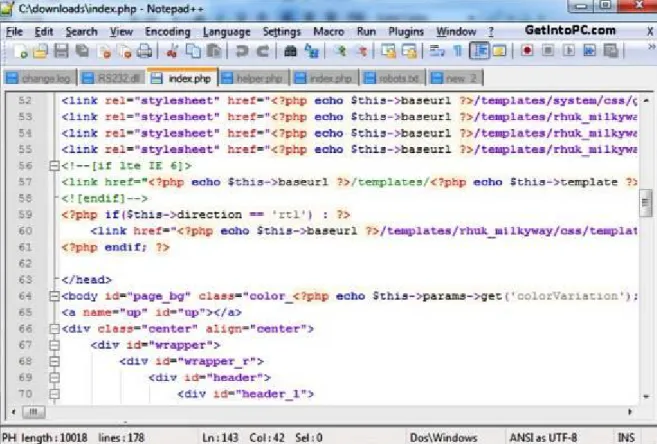Click the vertical scrollbar down arrow
The width and height of the screenshot is (657, 444).
[x=646, y=396]
